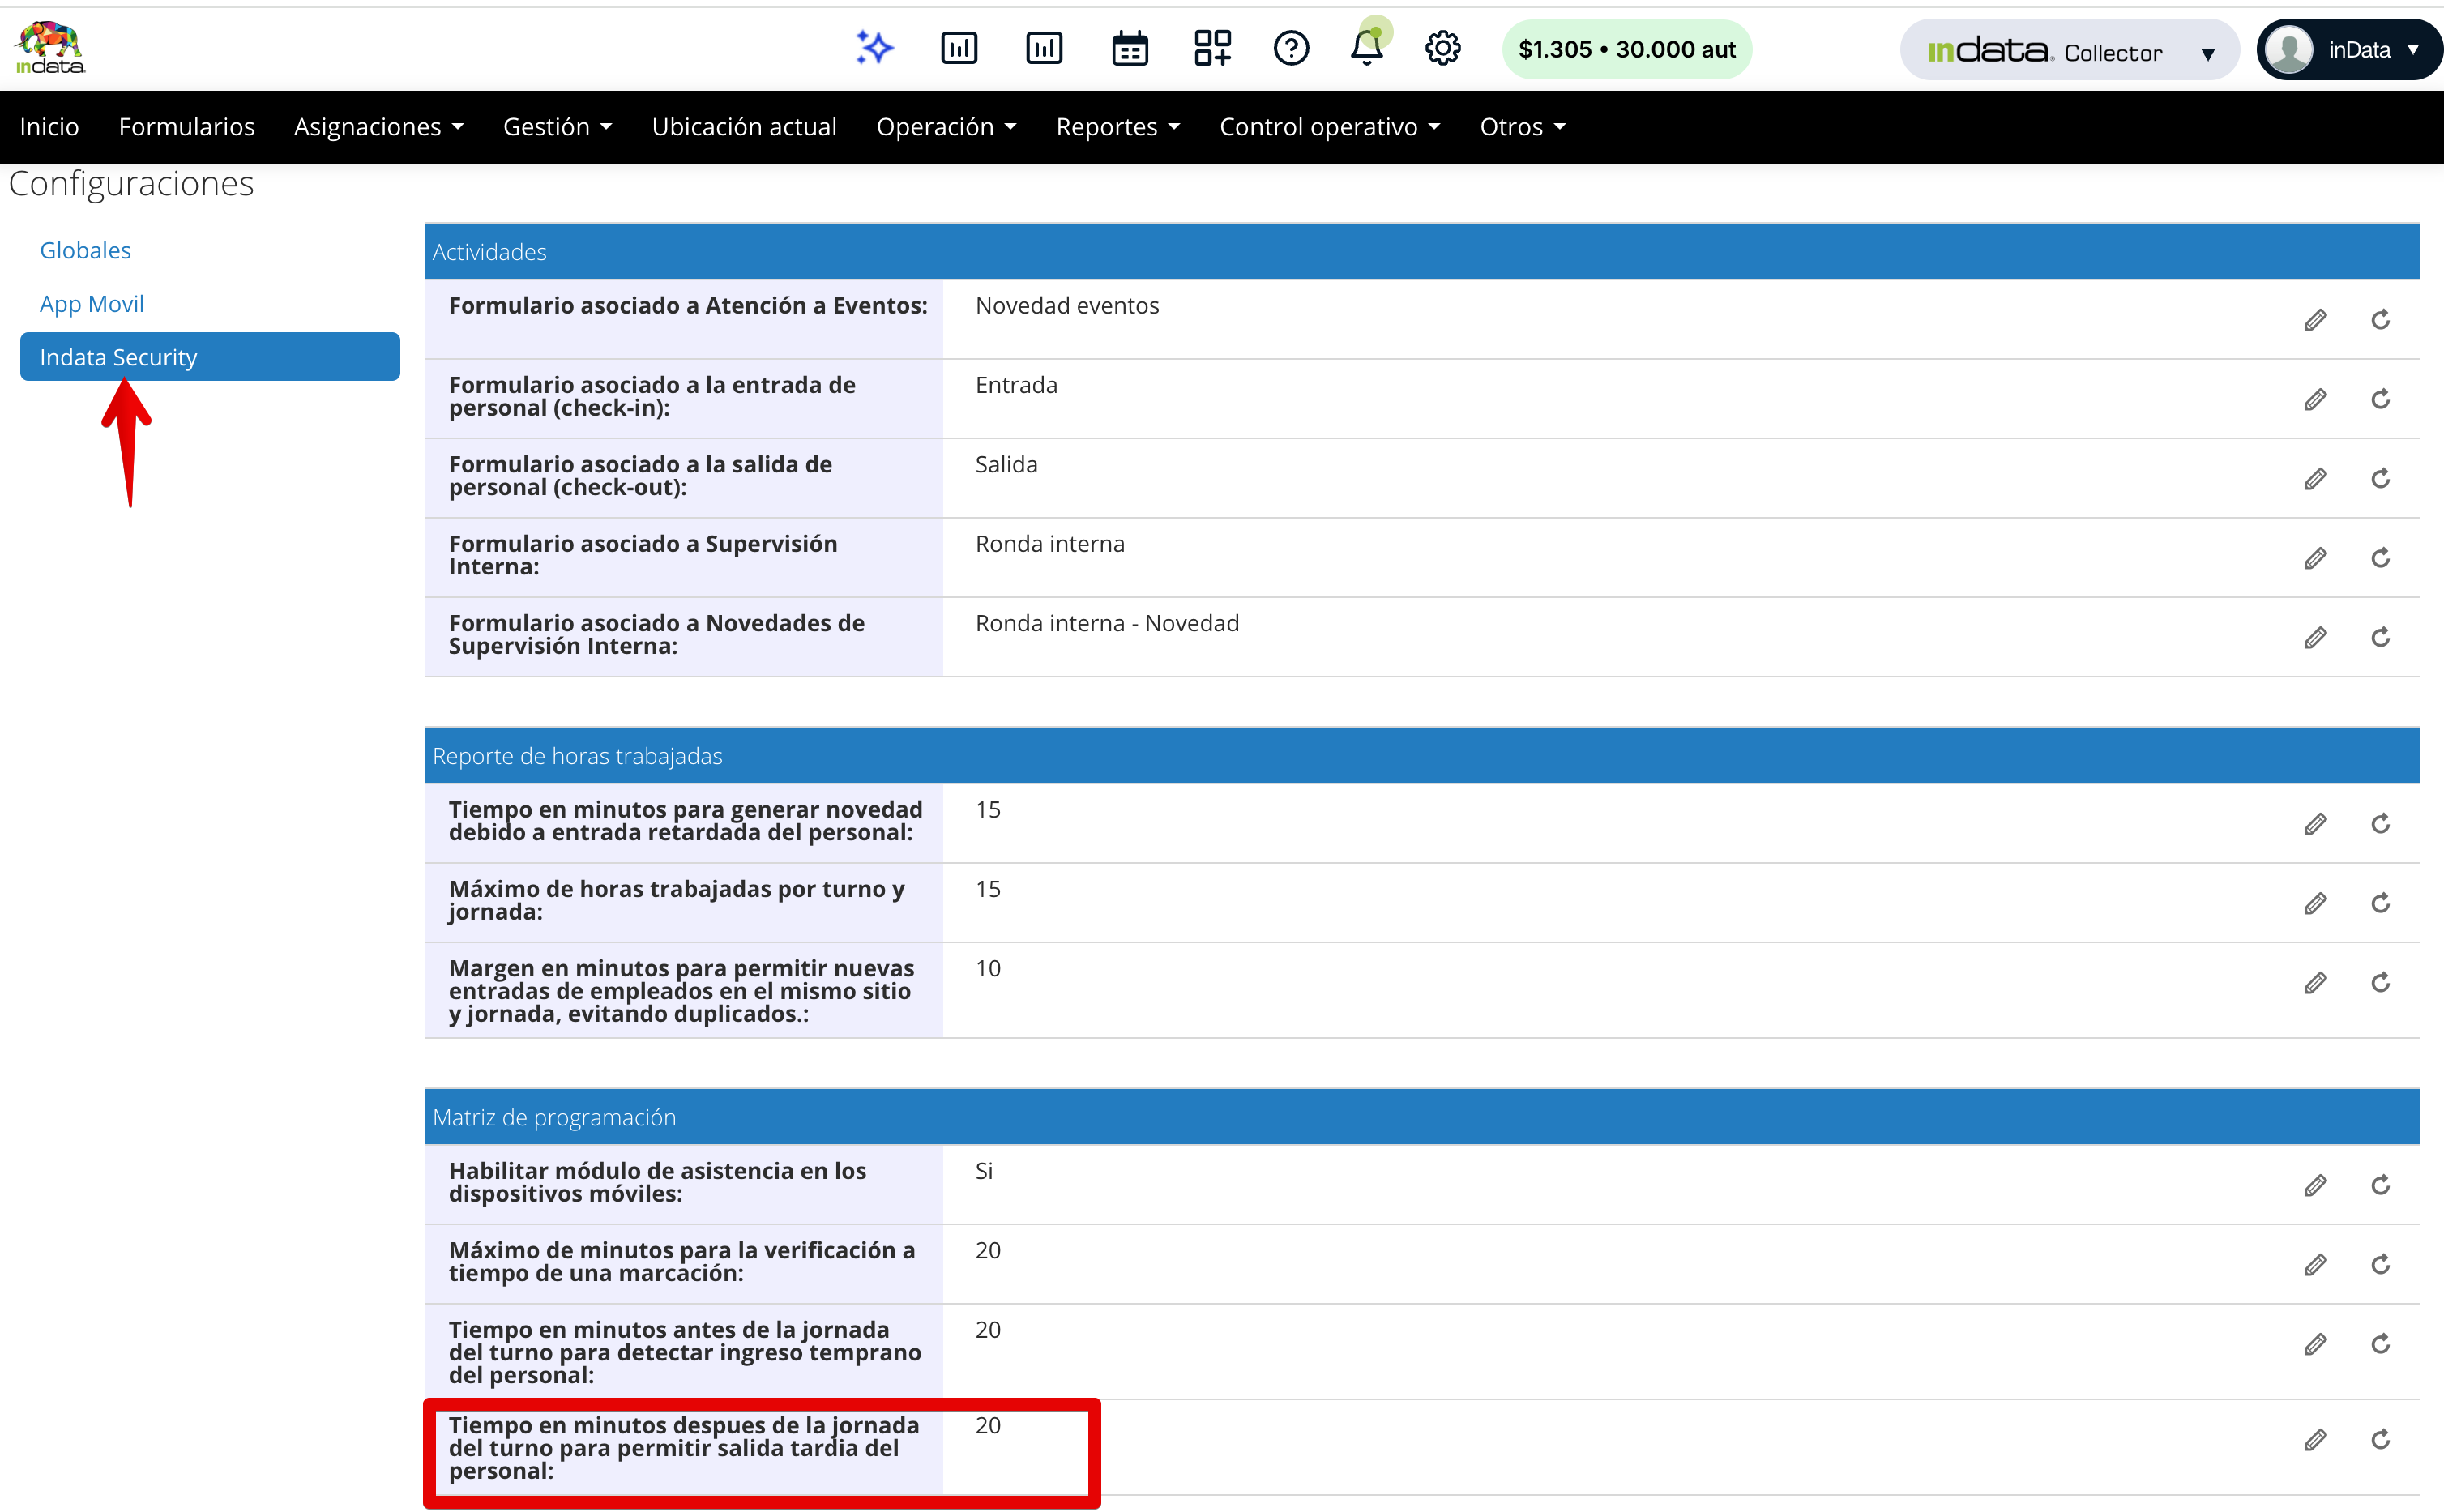Screen dimensions: 2444x1512
Task: Edit Máximo de horas trabajadas value
Action: point(2315,903)
